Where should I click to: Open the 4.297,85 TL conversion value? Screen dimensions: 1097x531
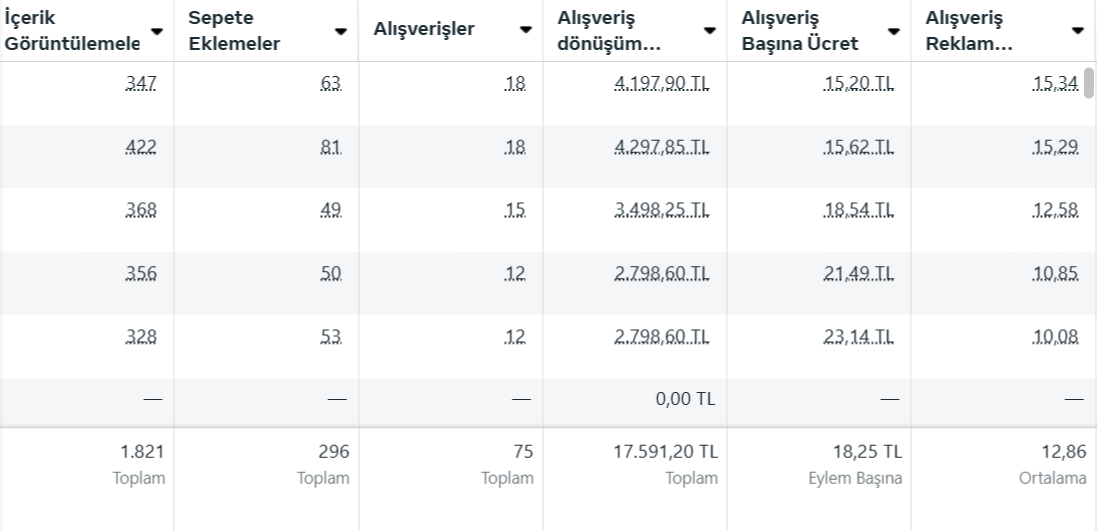[661, 147]
